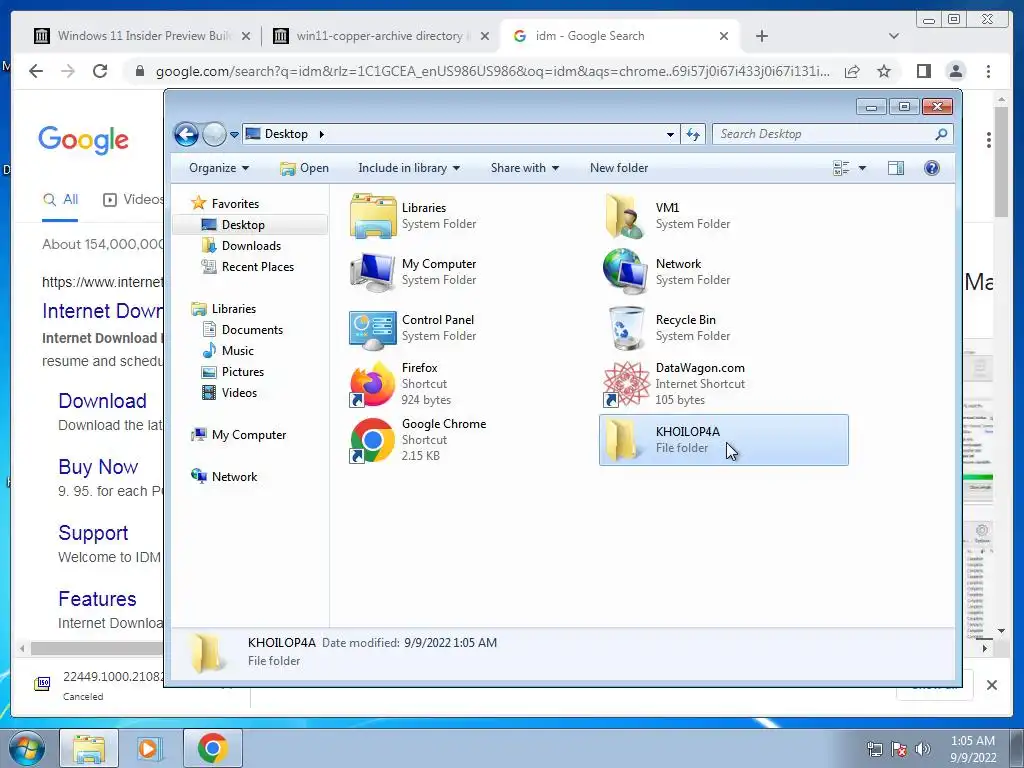Open Documents library in navigation pane
Screen dimensions: 1024x768
(252, 330)
